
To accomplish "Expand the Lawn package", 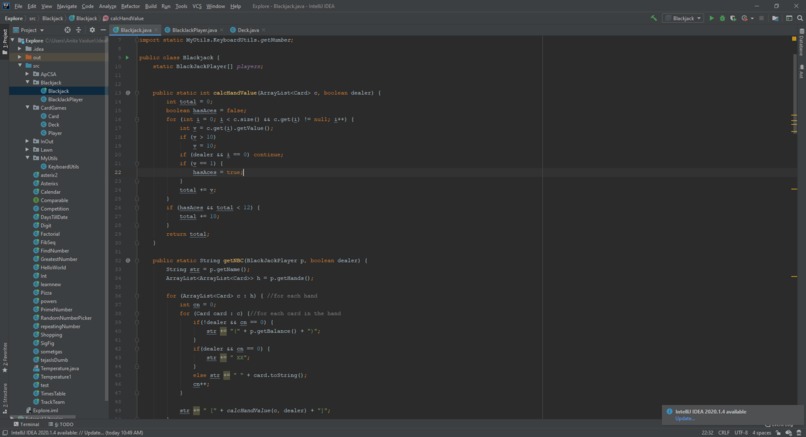I will (x=27, y=150).
